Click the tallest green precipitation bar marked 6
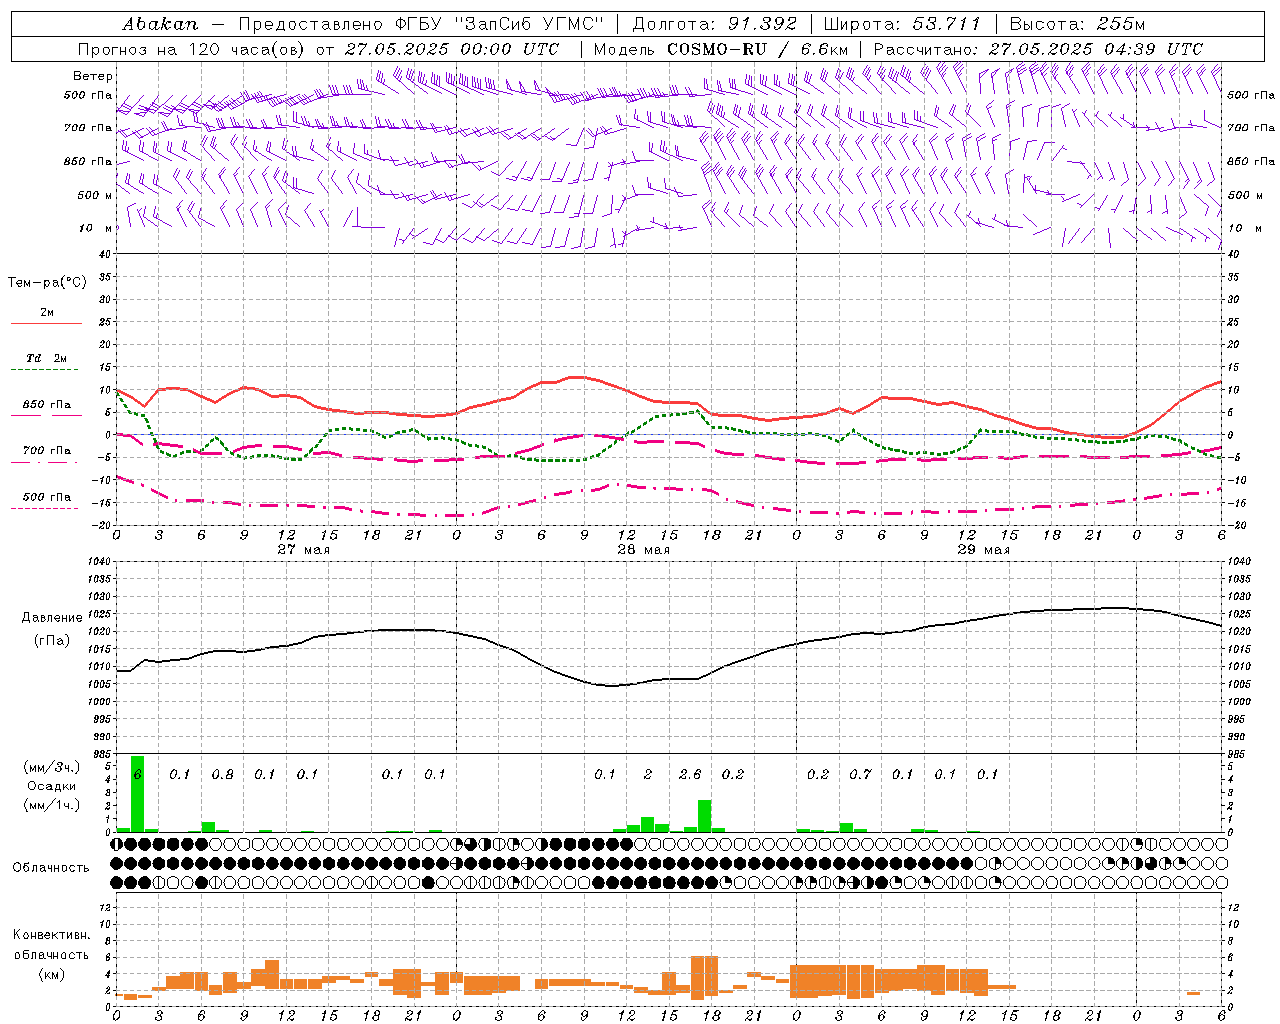Viewport: 1280px width, 1024px height. [x=138, y=794]
